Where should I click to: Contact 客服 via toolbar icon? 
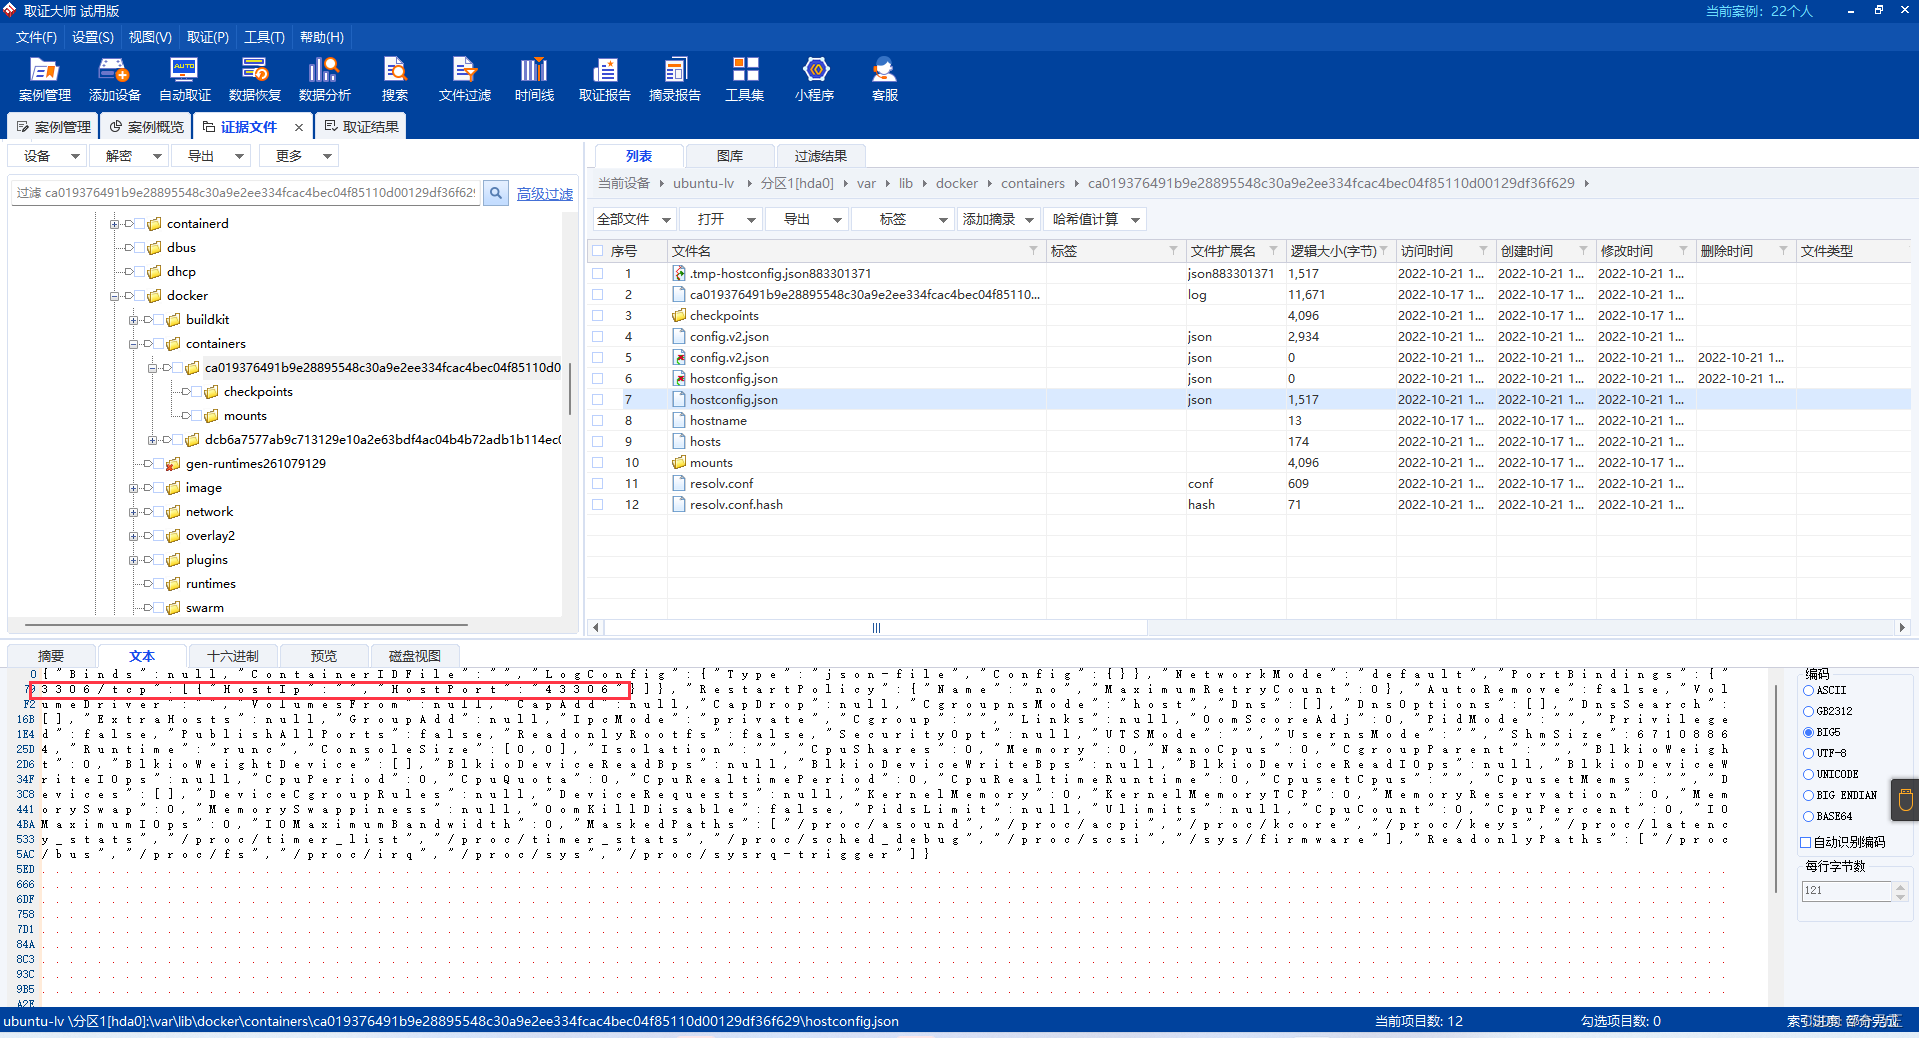pos(884,79)
